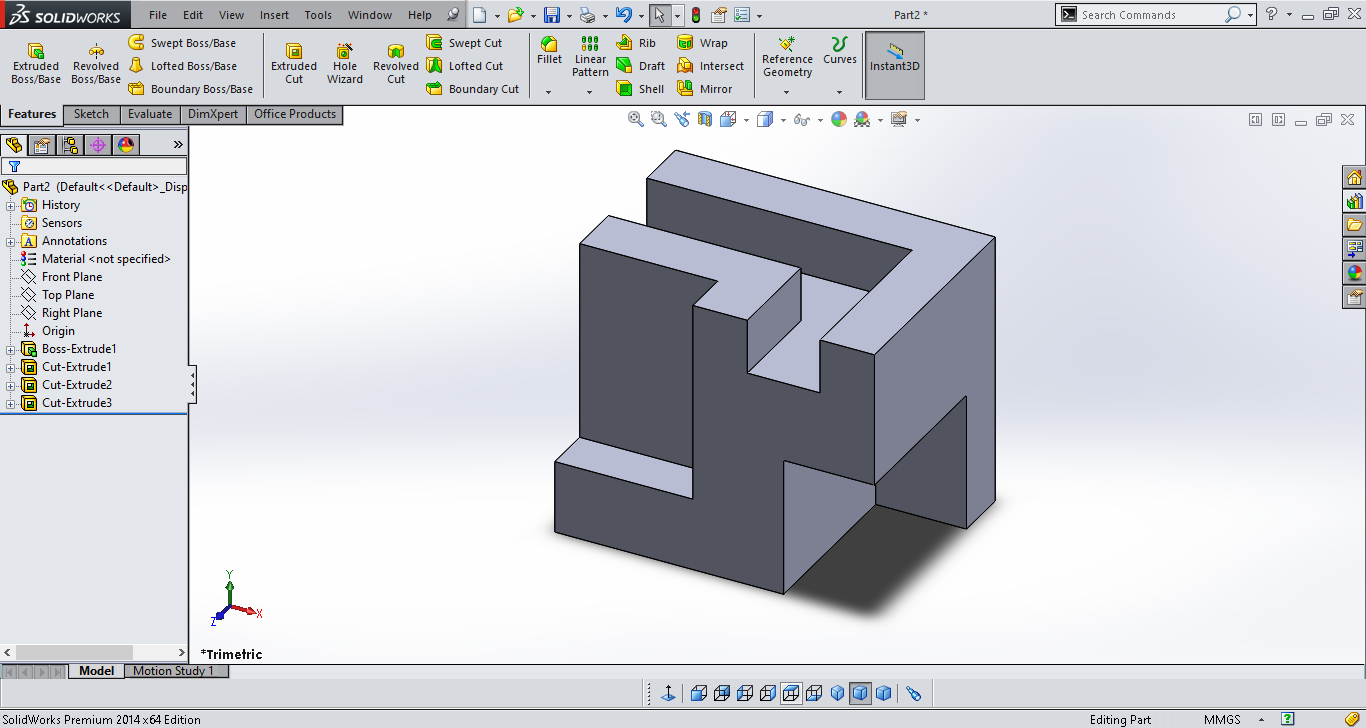Apply the Fillet tool
Viewport: 1366px width, 728px height.
[549, 51]
